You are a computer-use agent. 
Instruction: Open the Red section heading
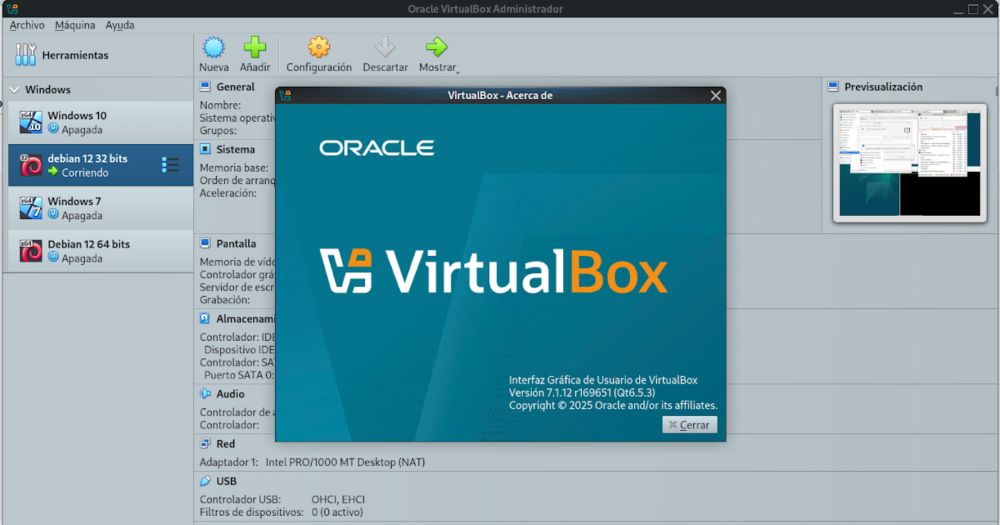[226, 443]
